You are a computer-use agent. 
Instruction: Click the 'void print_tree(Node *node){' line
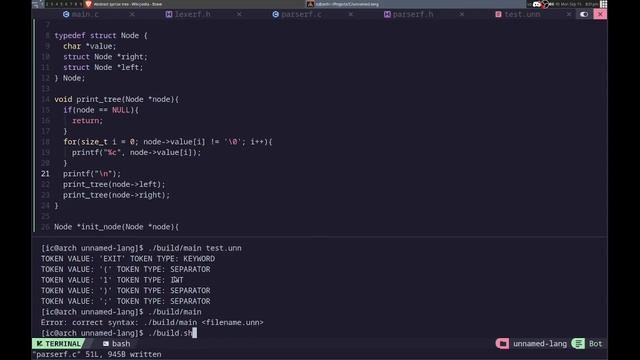(116, 99)
